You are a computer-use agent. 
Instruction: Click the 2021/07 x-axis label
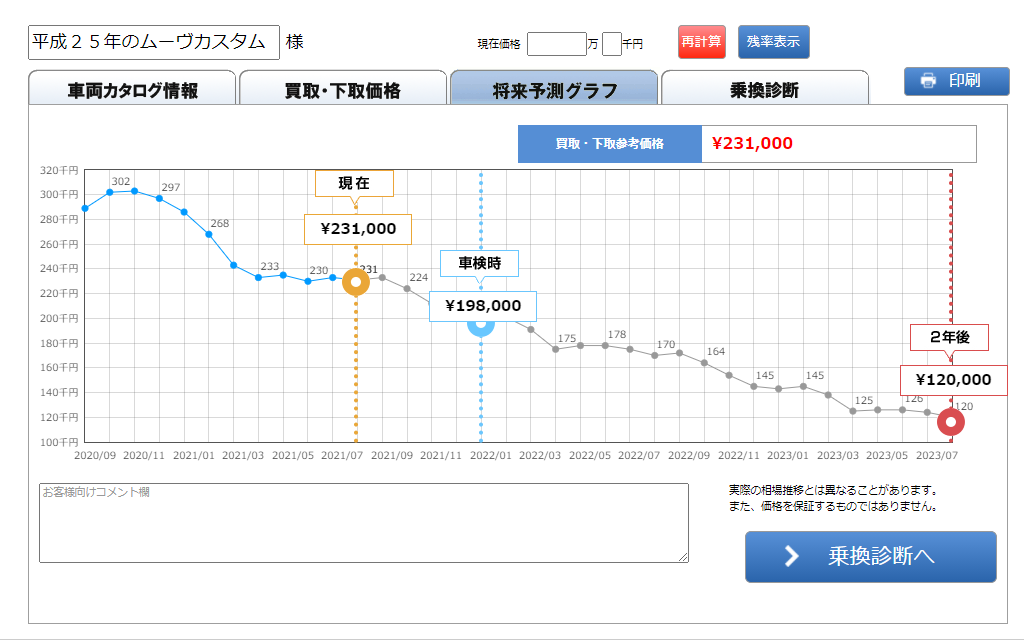pyautogui.click(x=342, y=455)
